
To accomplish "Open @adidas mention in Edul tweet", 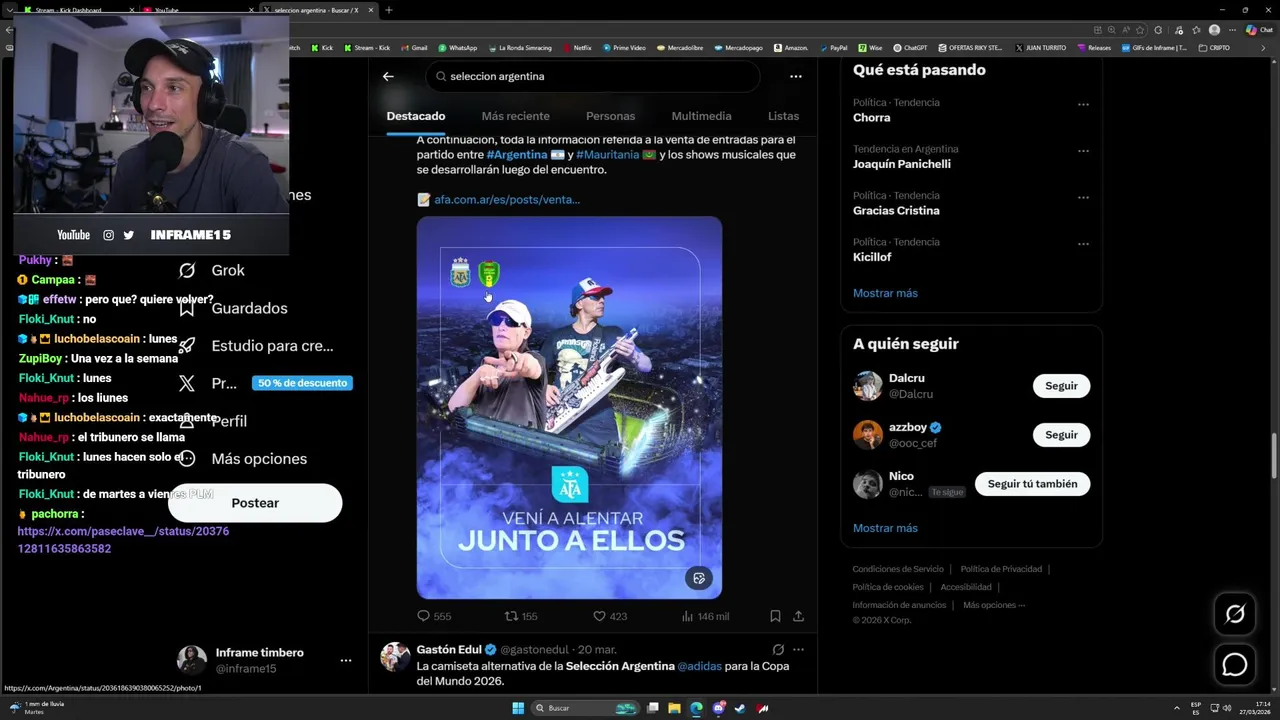I will tap(699, 666).
